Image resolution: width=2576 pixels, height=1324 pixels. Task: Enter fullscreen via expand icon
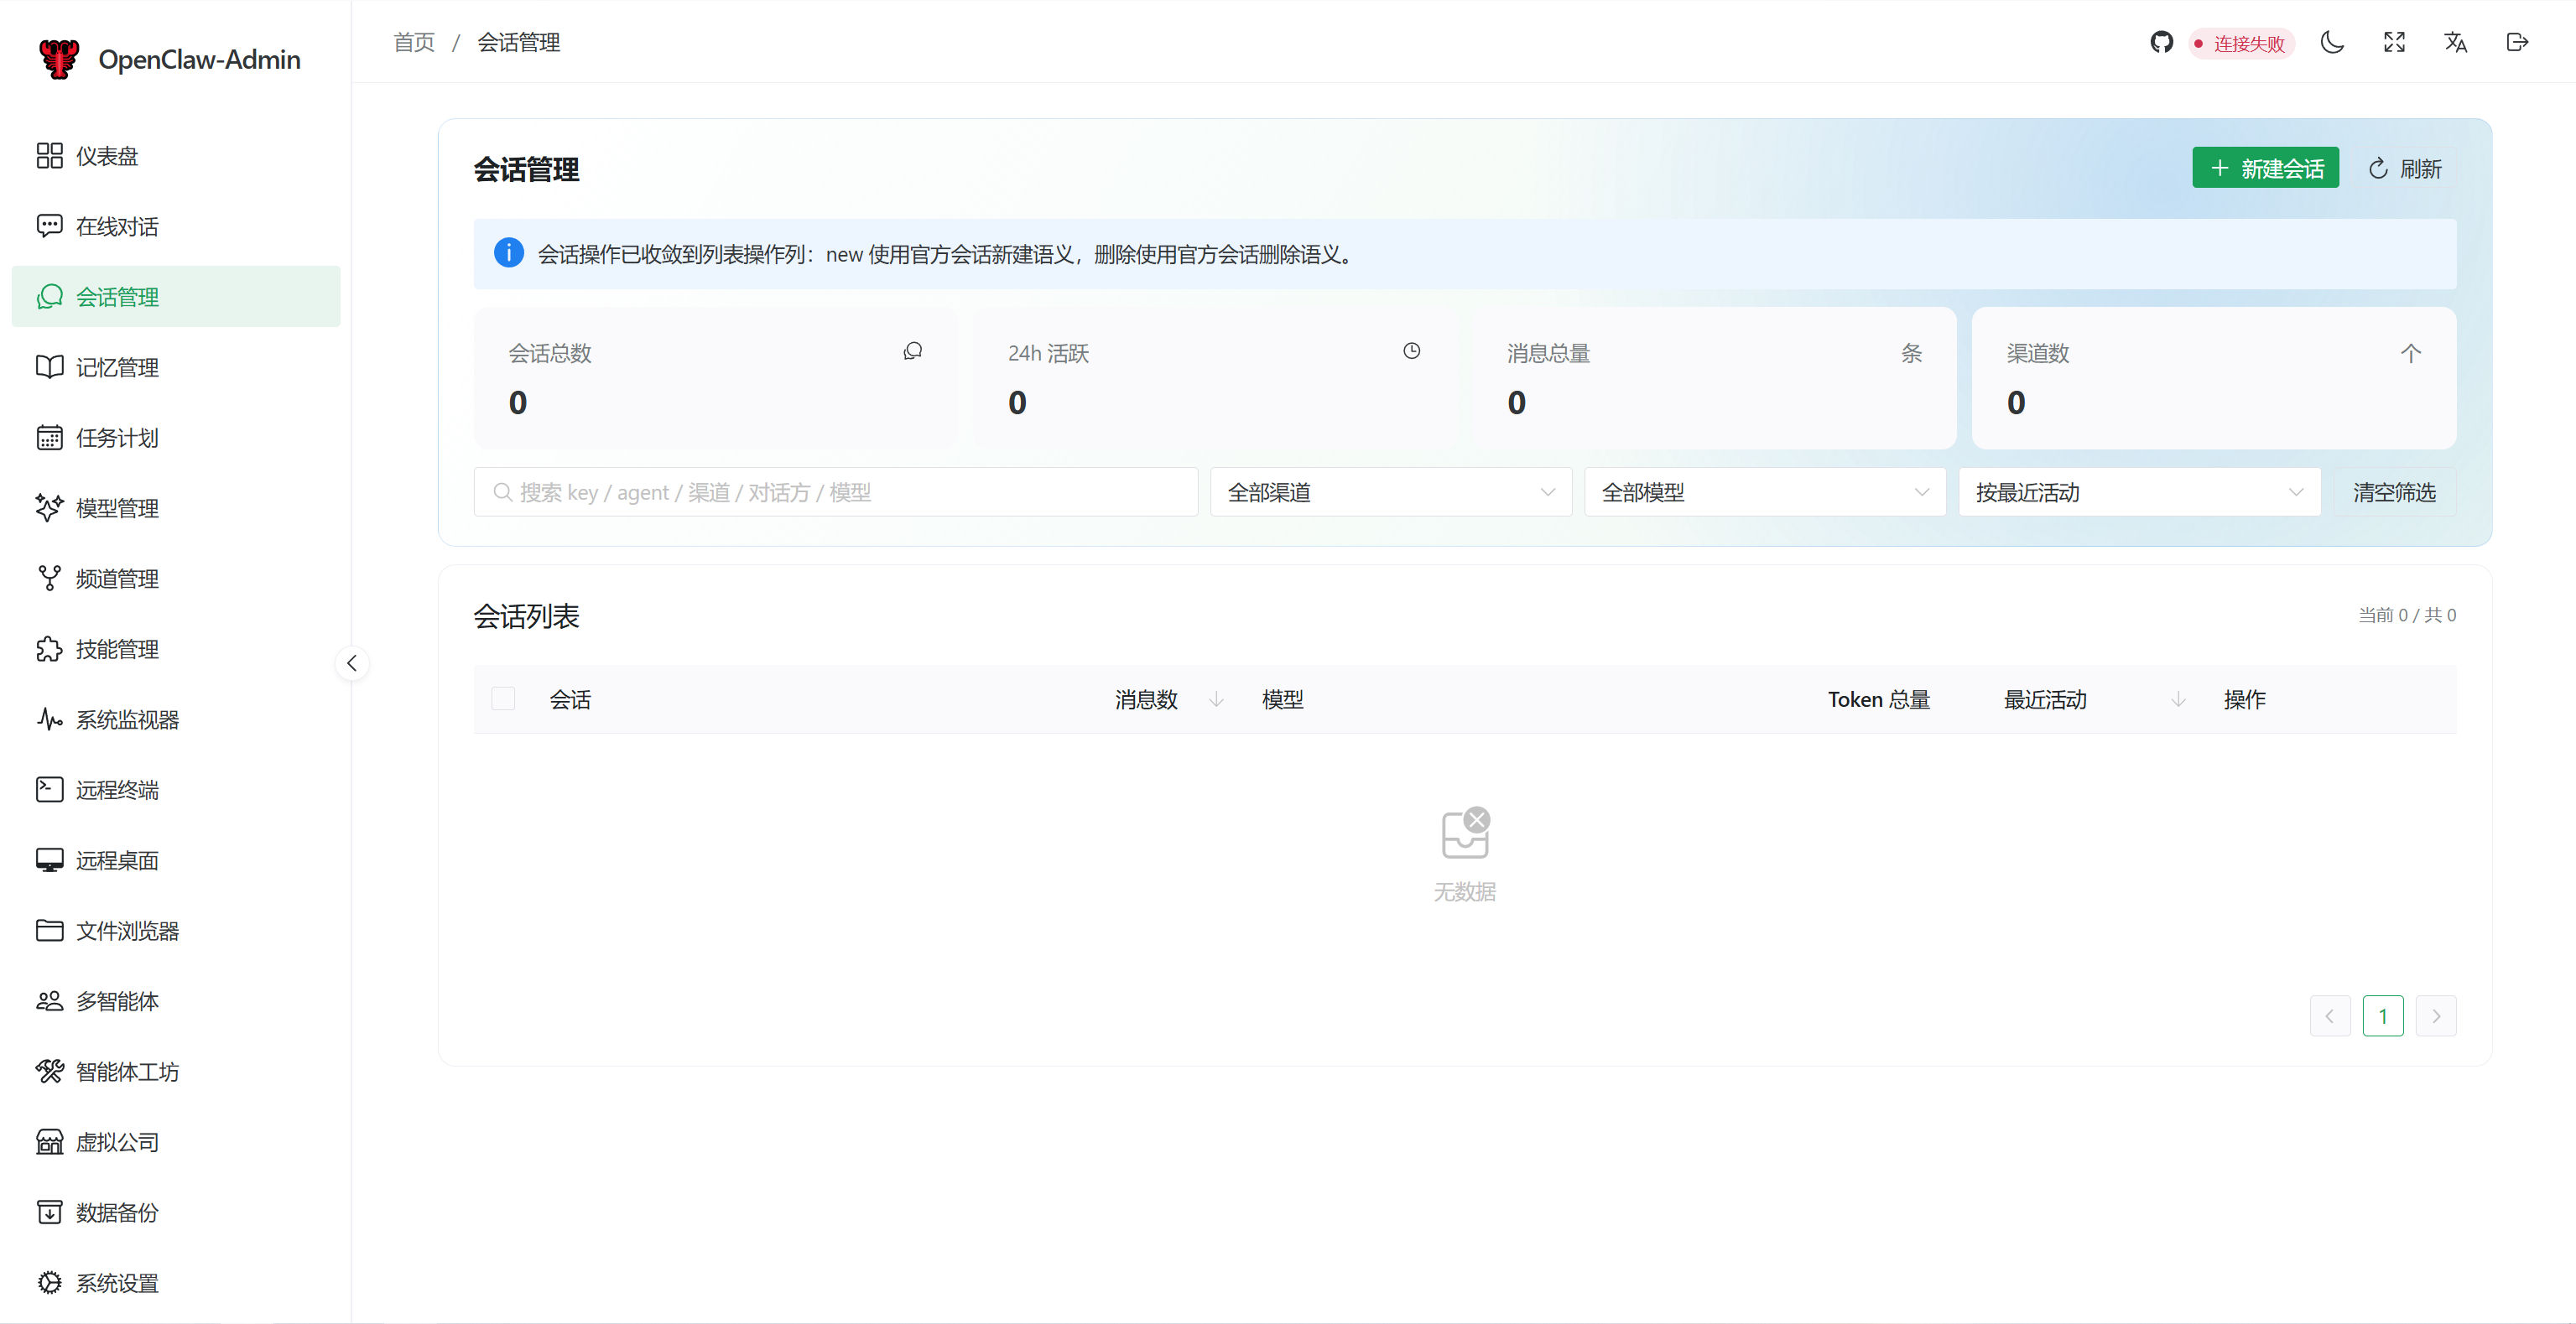tap(2394, 42)
